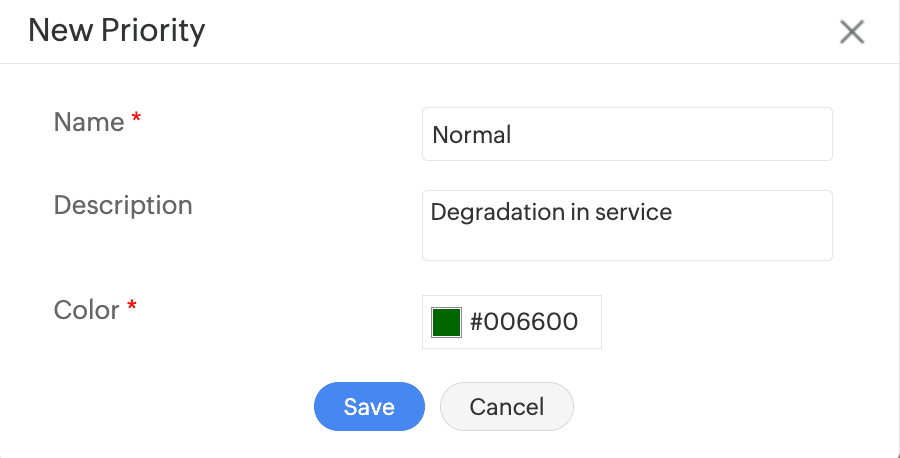Image resolution: width=900 pixels, height=458 pixels.
Task: Dismiss dialog using the X icon
Action: tap(851, 32)
